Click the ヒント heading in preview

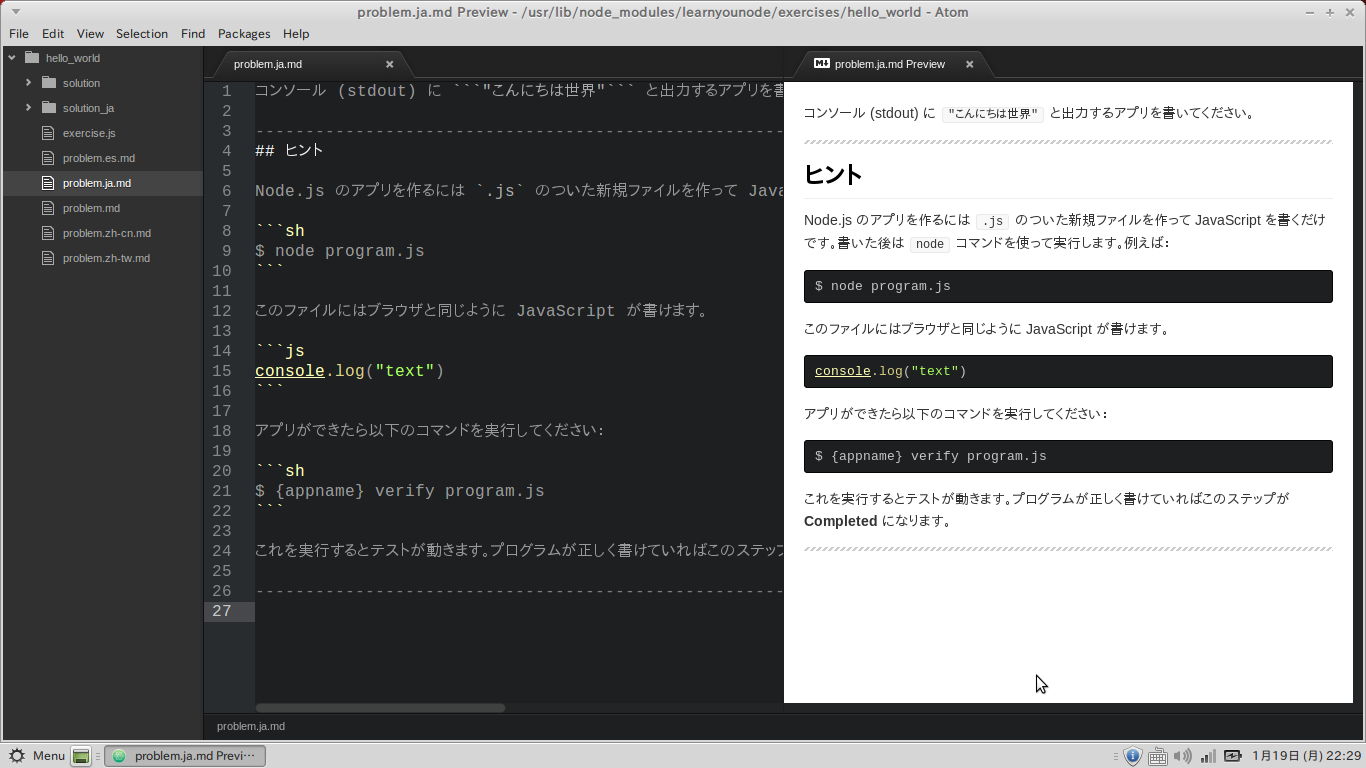[833, 174]
